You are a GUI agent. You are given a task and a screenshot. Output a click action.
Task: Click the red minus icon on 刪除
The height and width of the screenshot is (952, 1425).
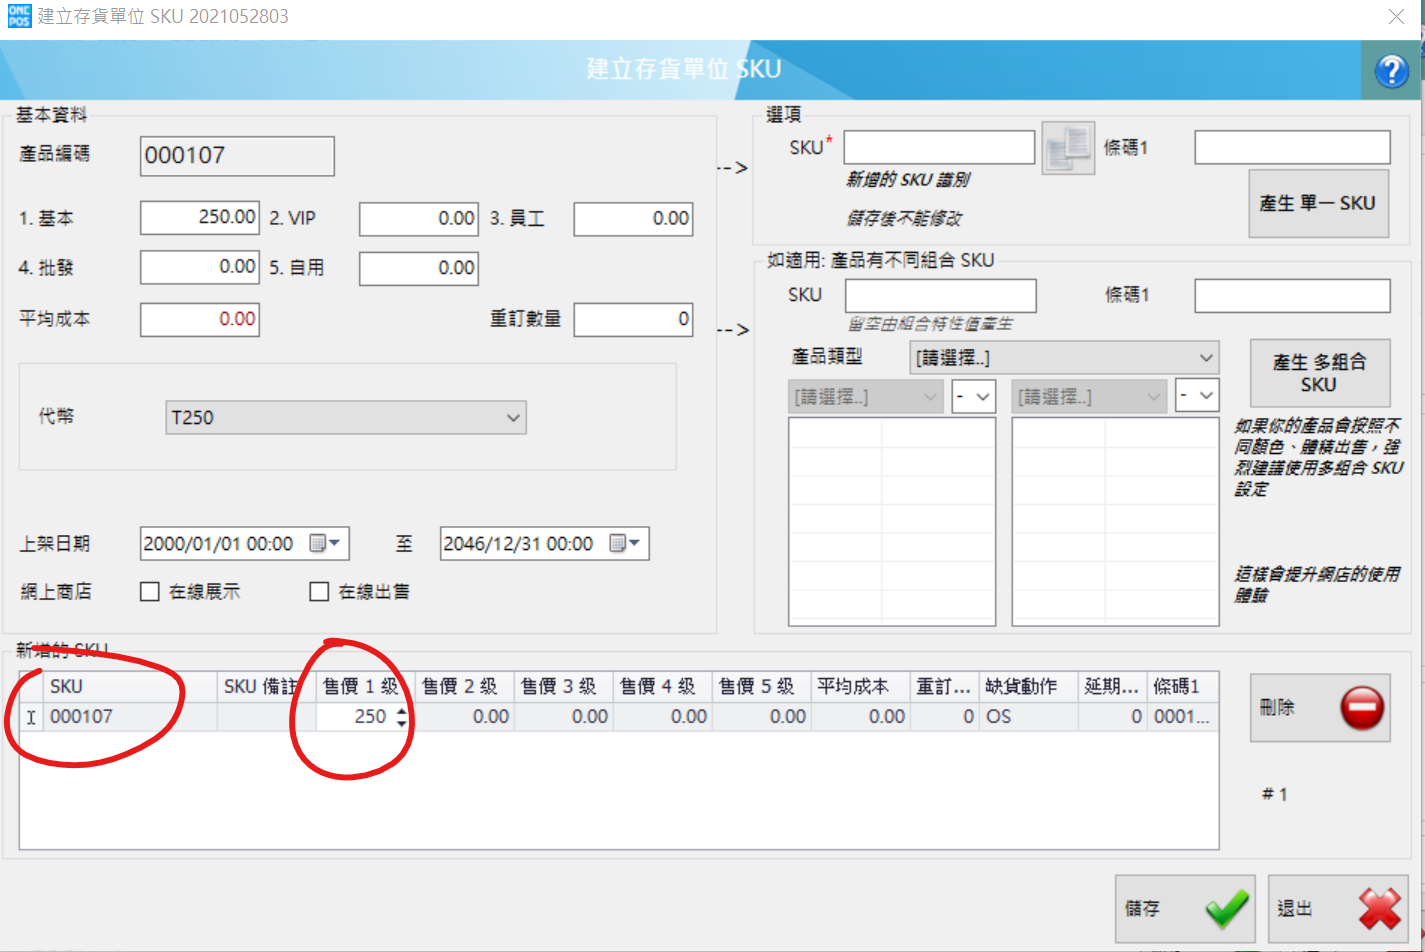pyautogui.click(x=1362, y=707)
